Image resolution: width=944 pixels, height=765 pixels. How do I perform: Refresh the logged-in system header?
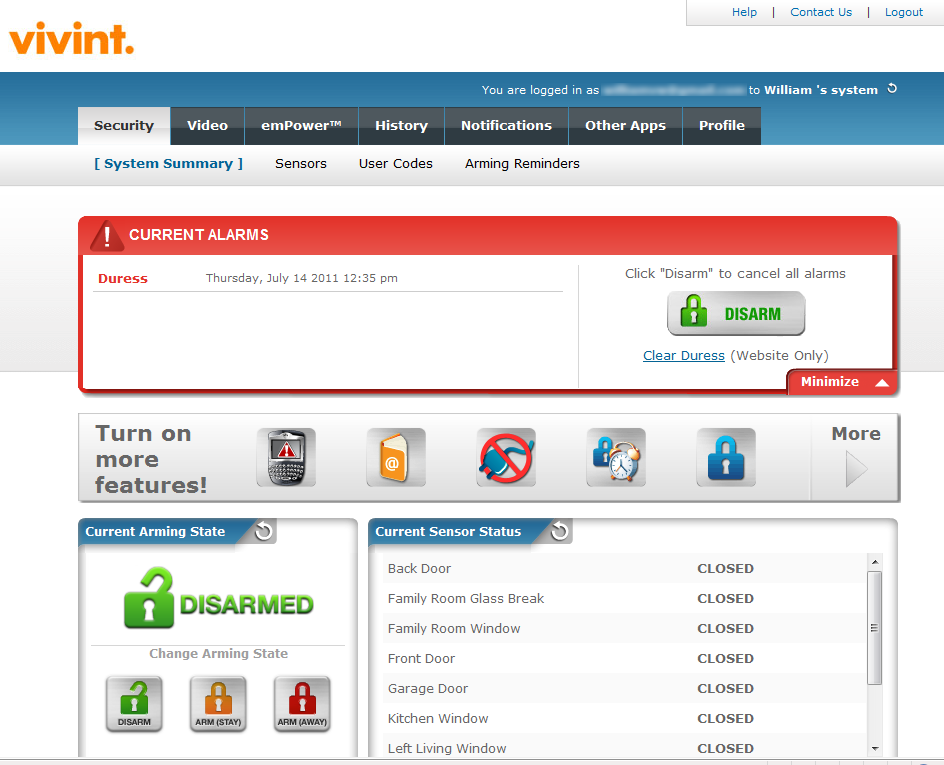[x=892, y=89]
